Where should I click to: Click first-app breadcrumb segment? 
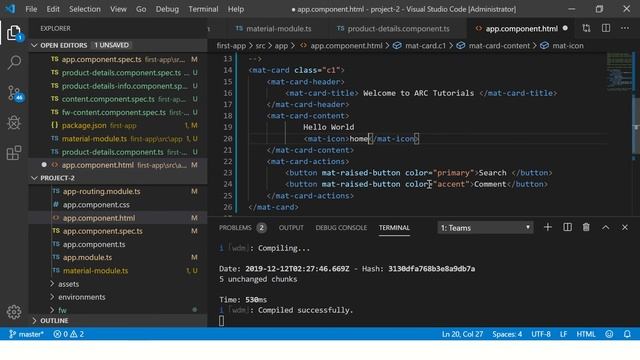pos(231,46)
